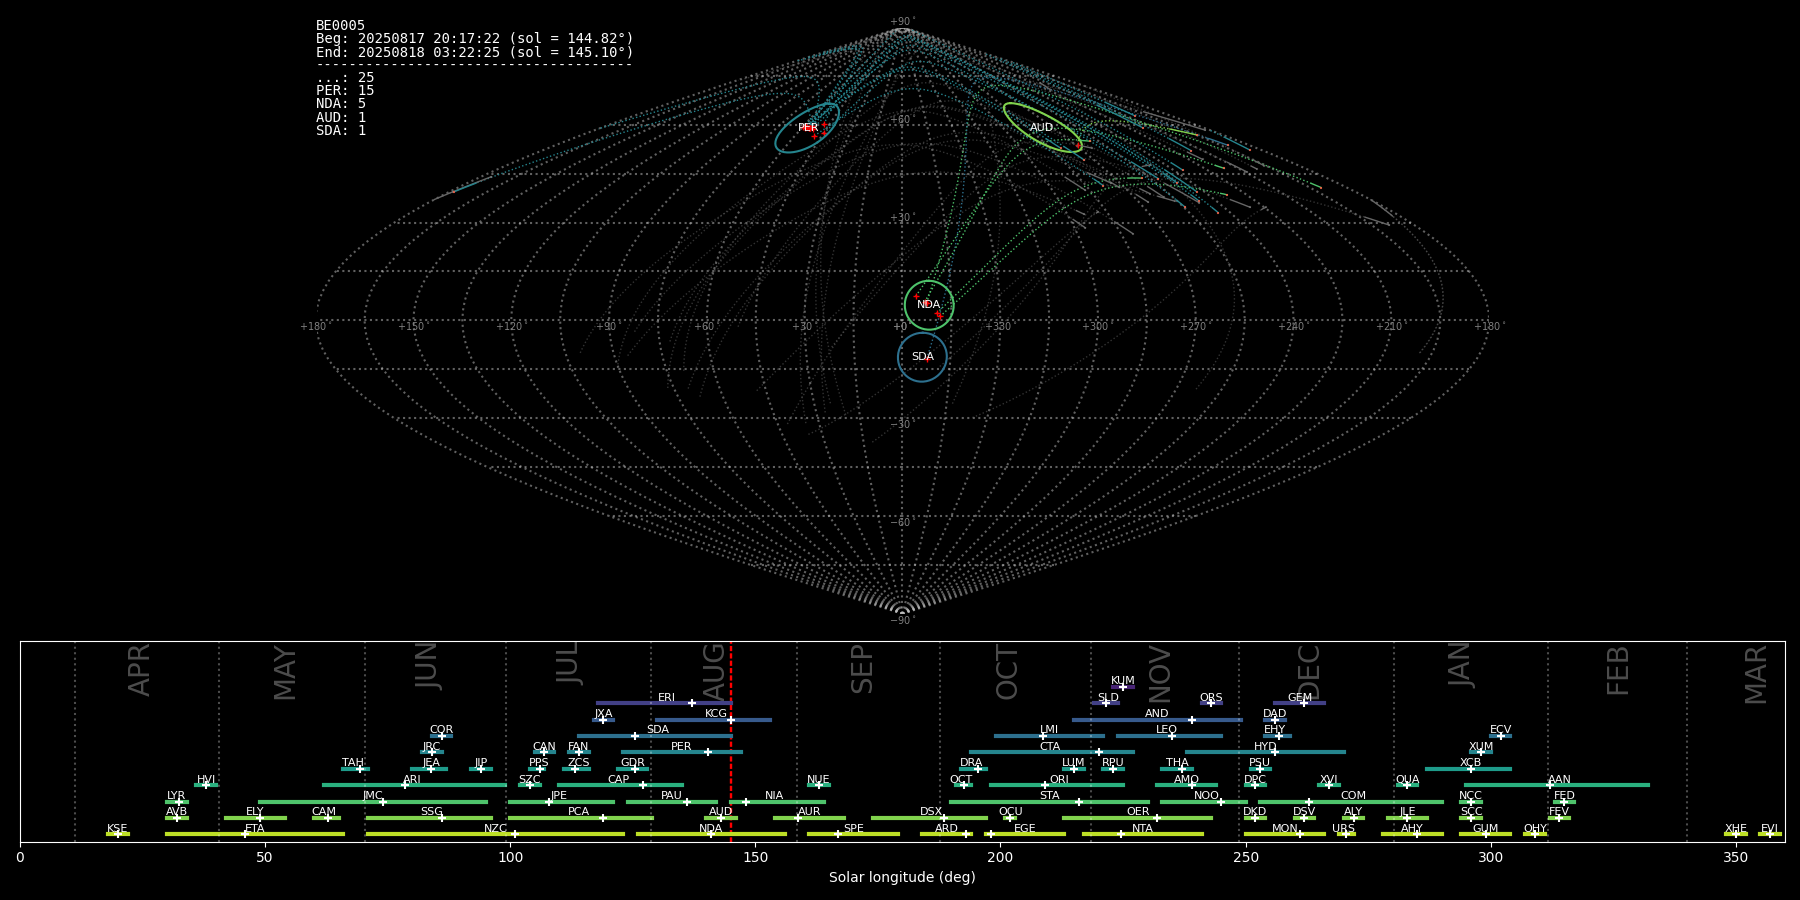
Task: Select the EVI shower label
Action: click(1769, 829)
